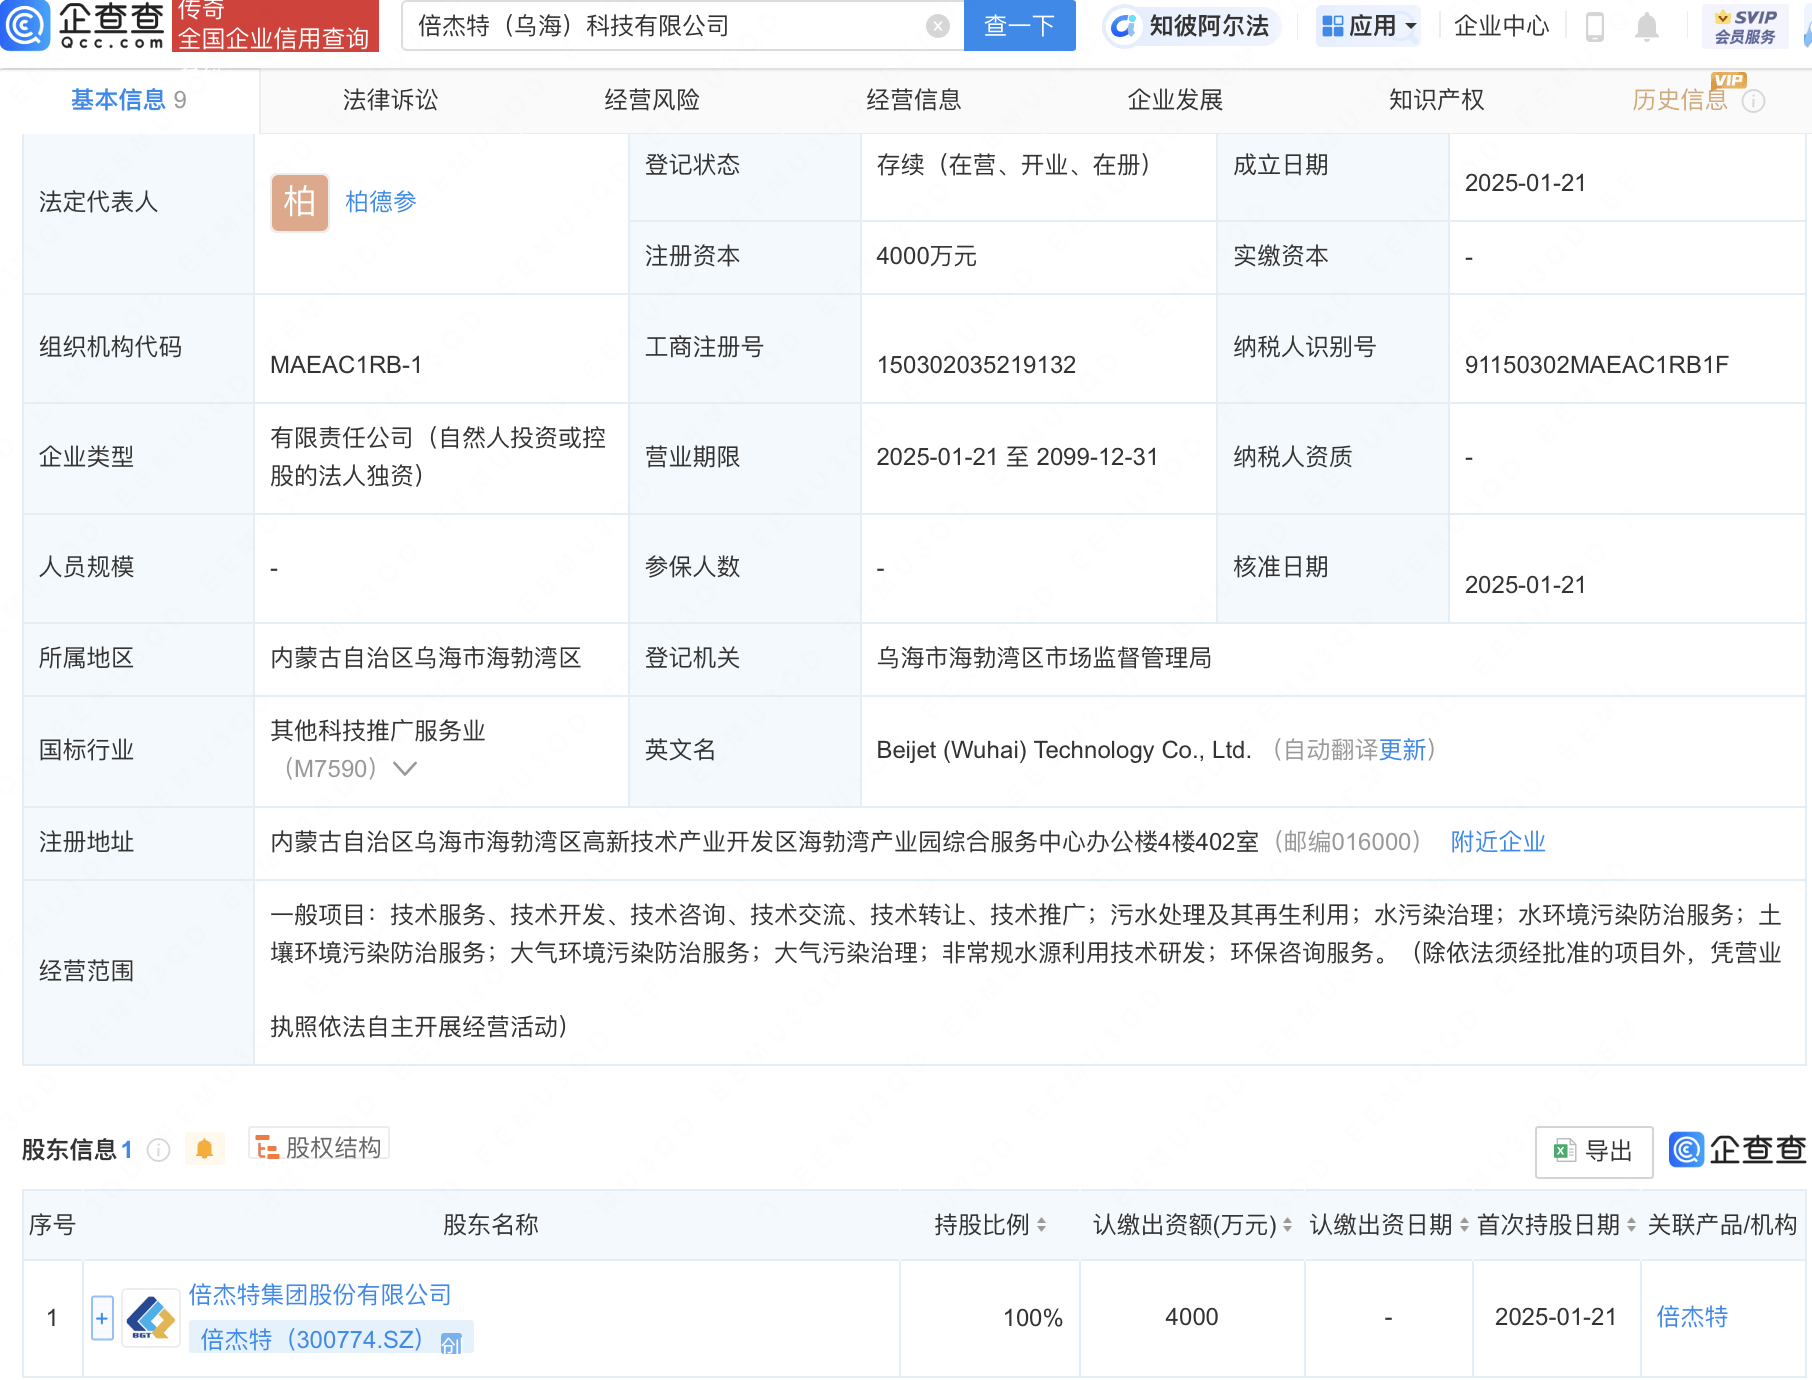Click the 导出 export button
The image size is (1812, 1380).
coord(1594,1151)
